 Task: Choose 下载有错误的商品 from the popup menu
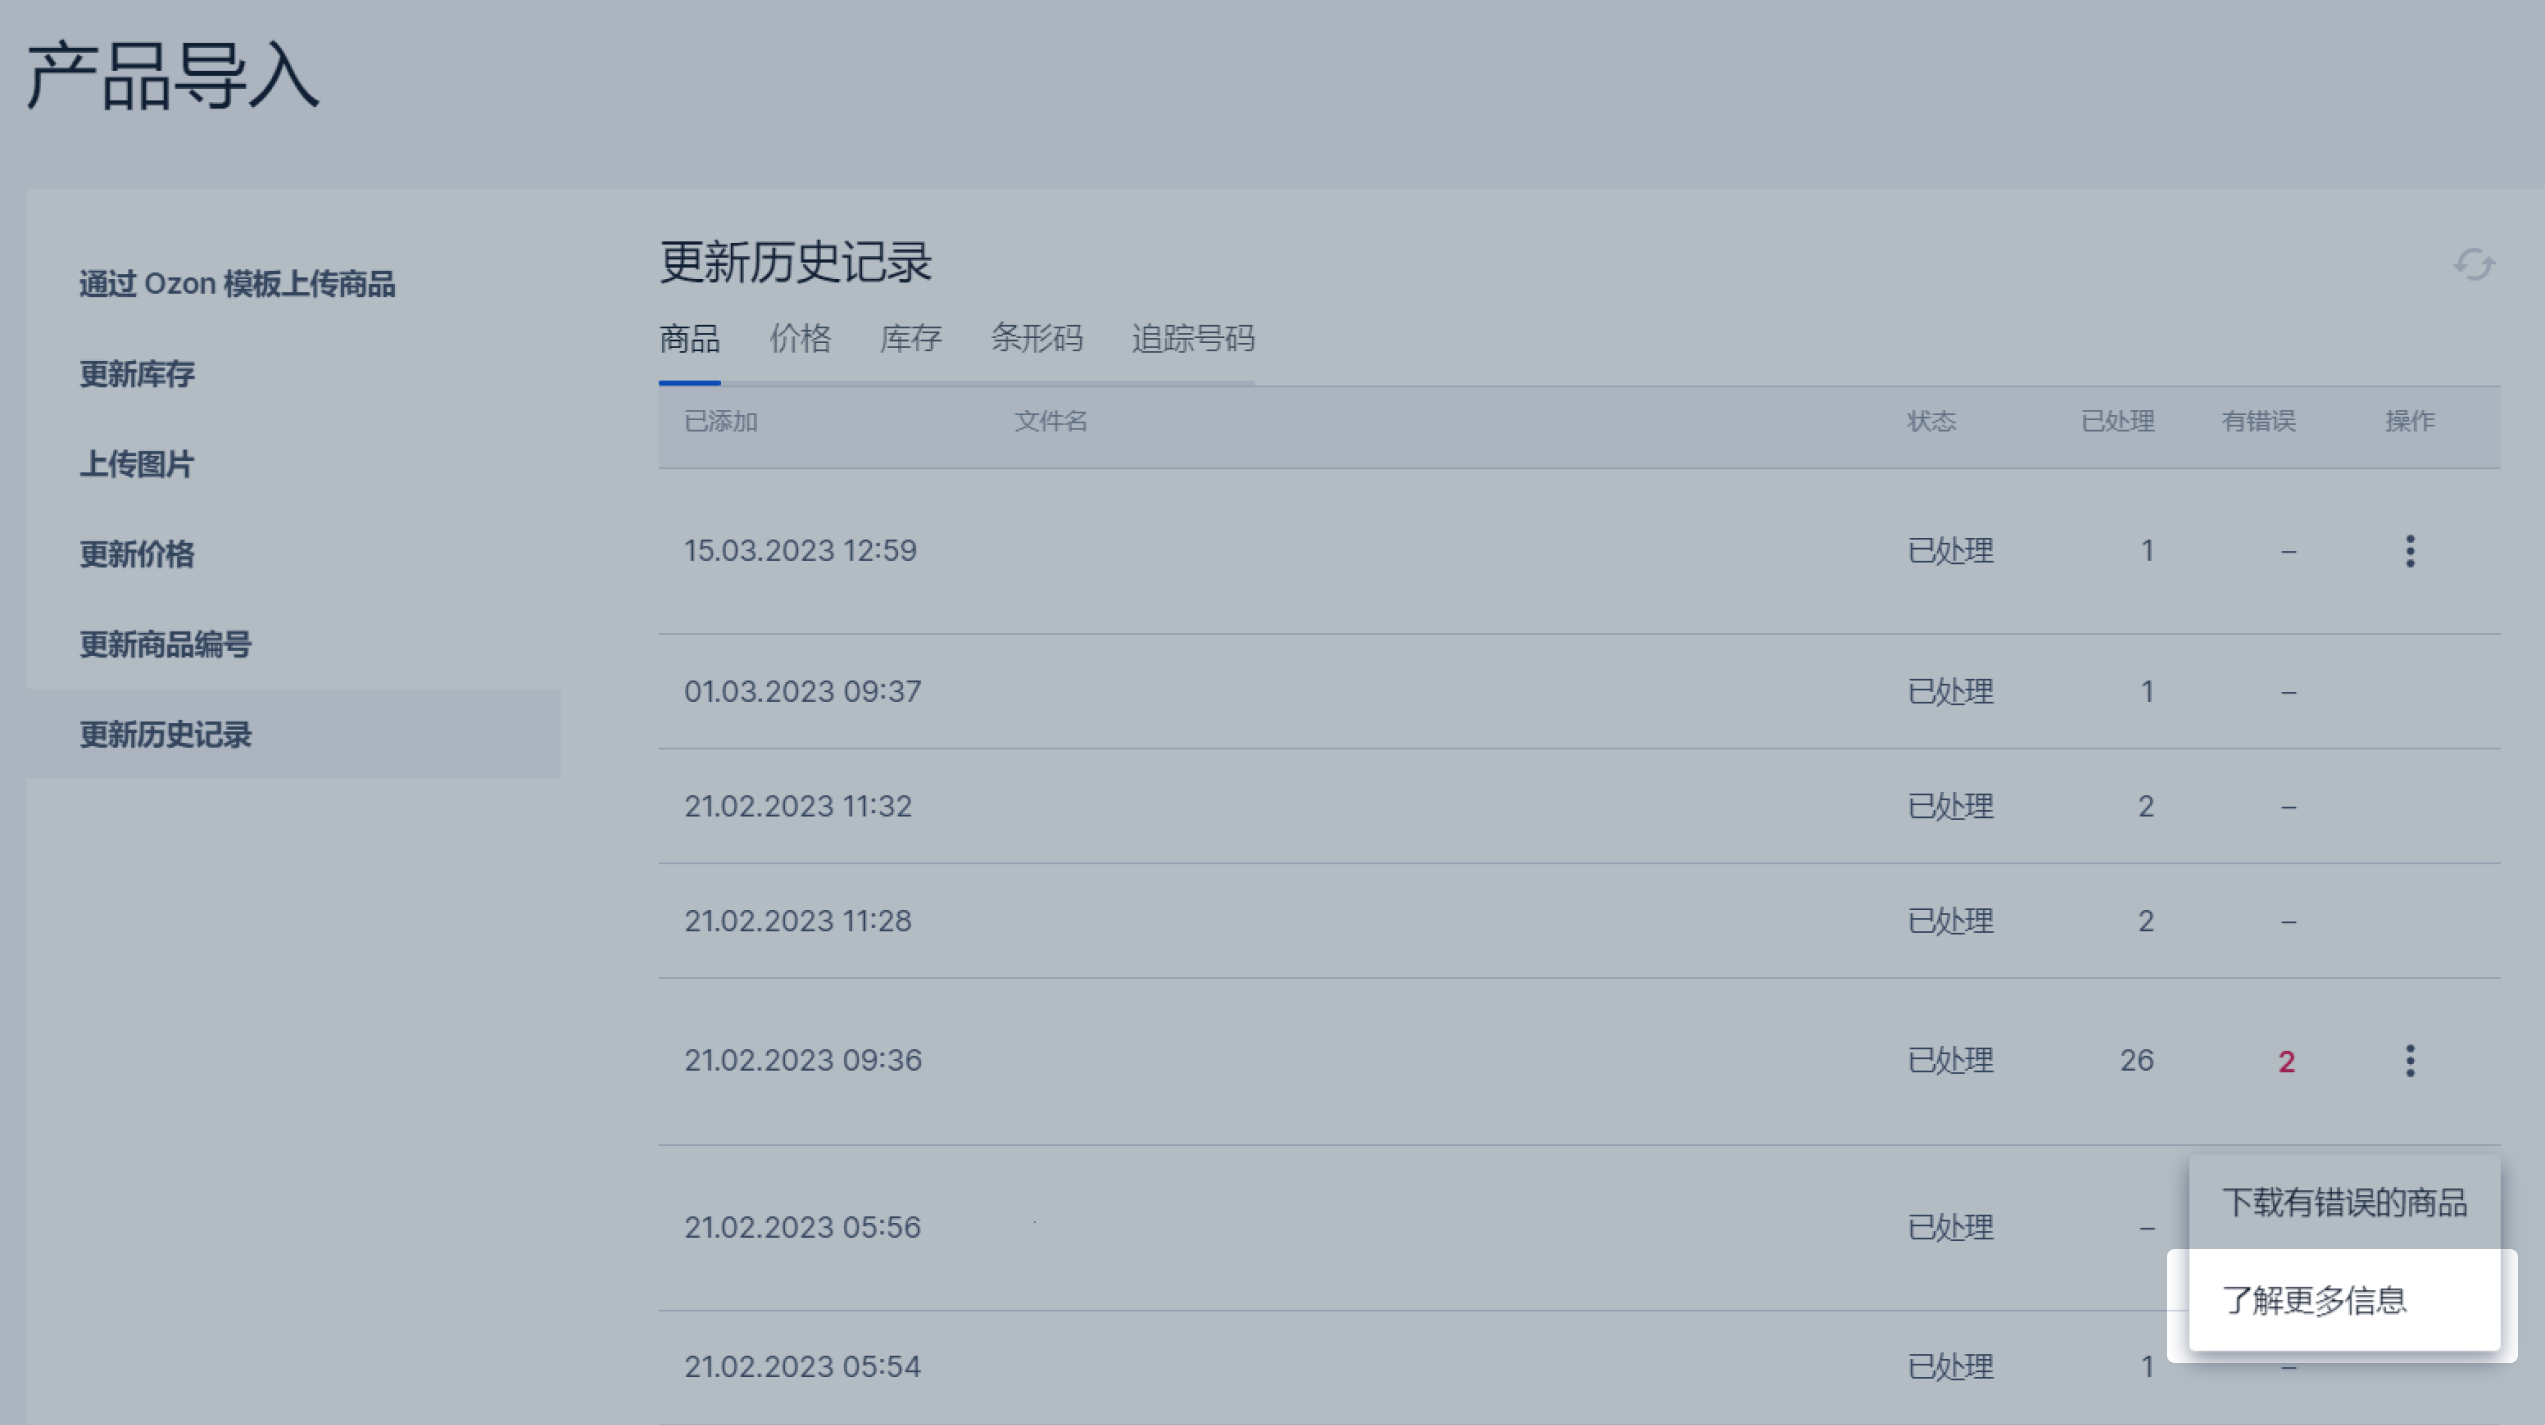pyautogui.click(x=2344, y=1203)
